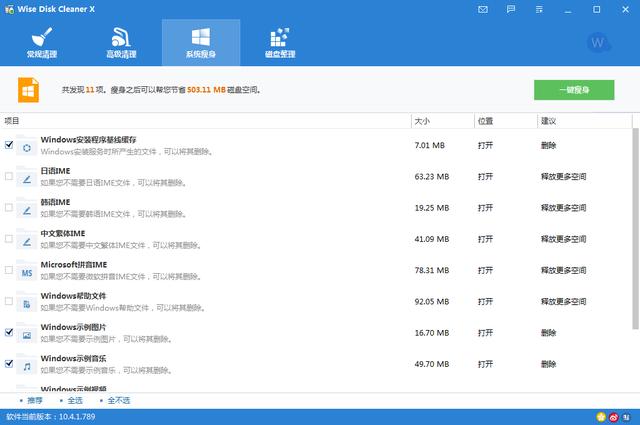
Task: Click the Windows示例音乐 music note icon
Action: point(27,364)
